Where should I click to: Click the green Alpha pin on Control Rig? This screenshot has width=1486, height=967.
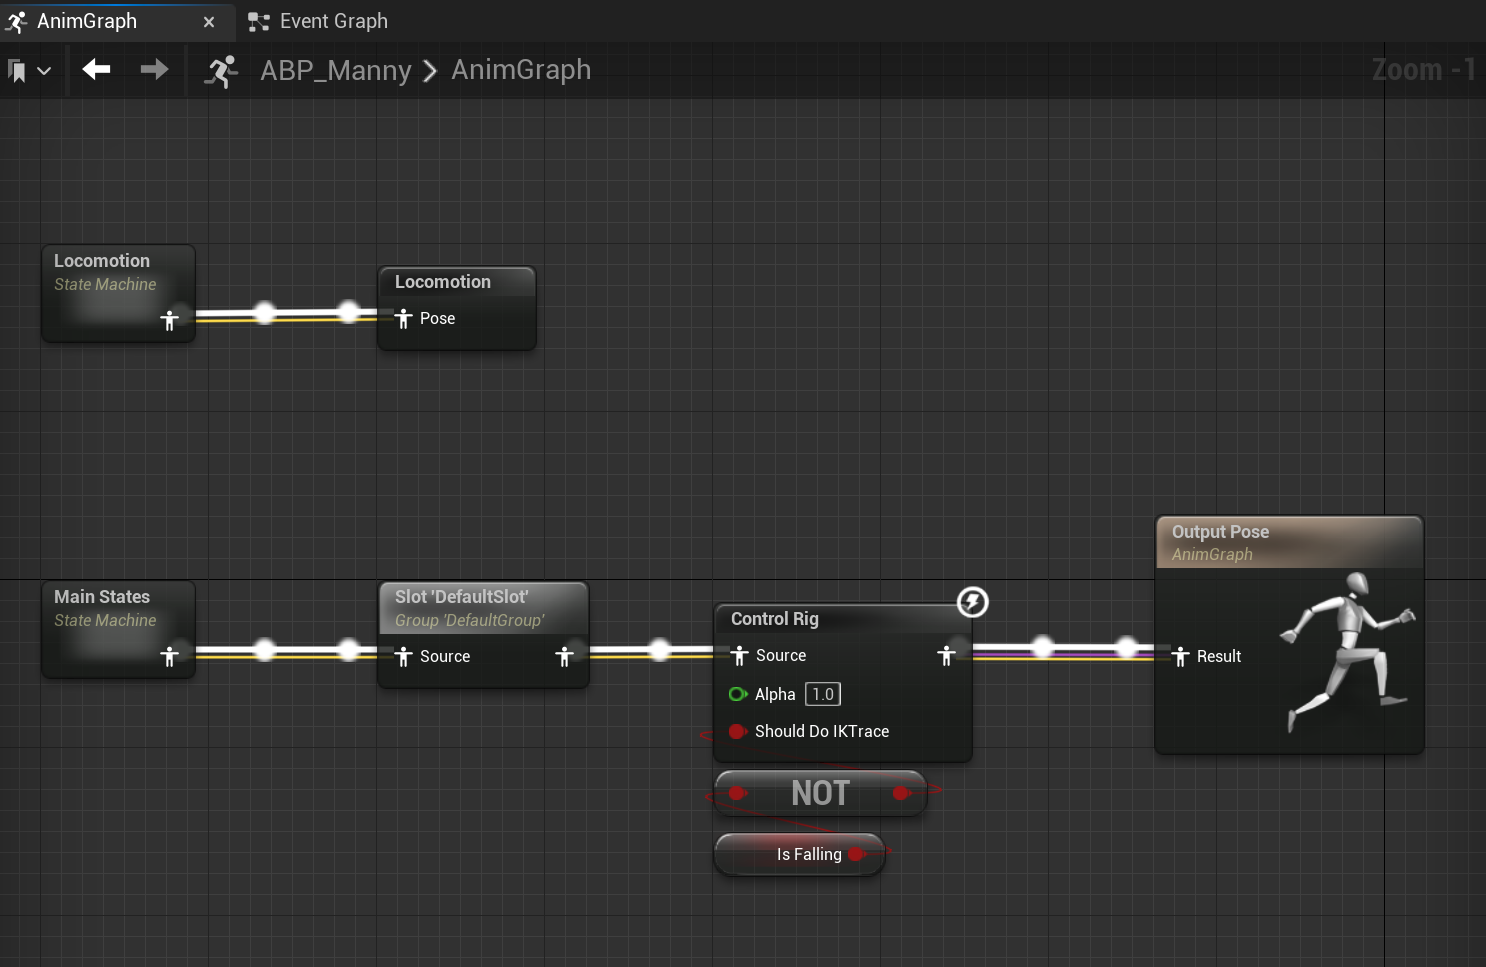pyautogui.click(x=738, y=694)
